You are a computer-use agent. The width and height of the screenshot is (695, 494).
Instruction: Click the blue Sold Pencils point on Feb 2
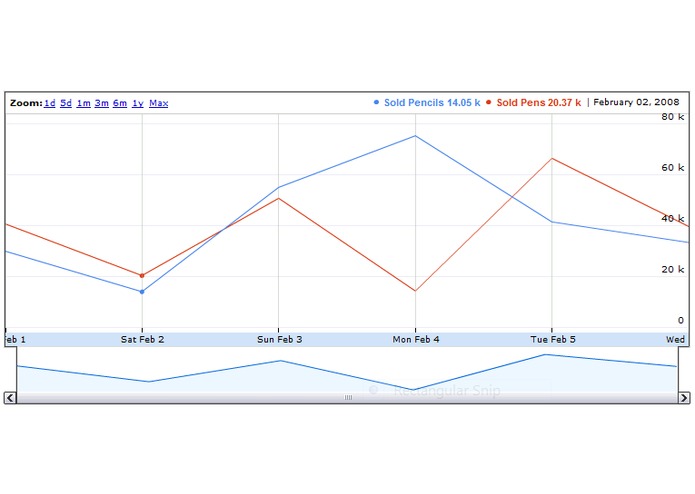[x=142, y=292]
